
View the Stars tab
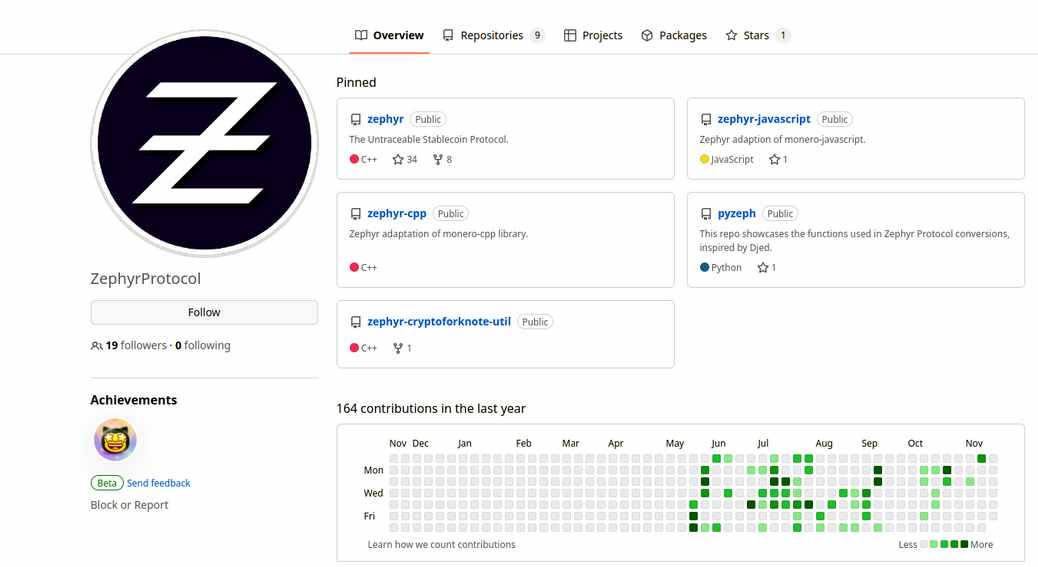[x=757, y=35]
